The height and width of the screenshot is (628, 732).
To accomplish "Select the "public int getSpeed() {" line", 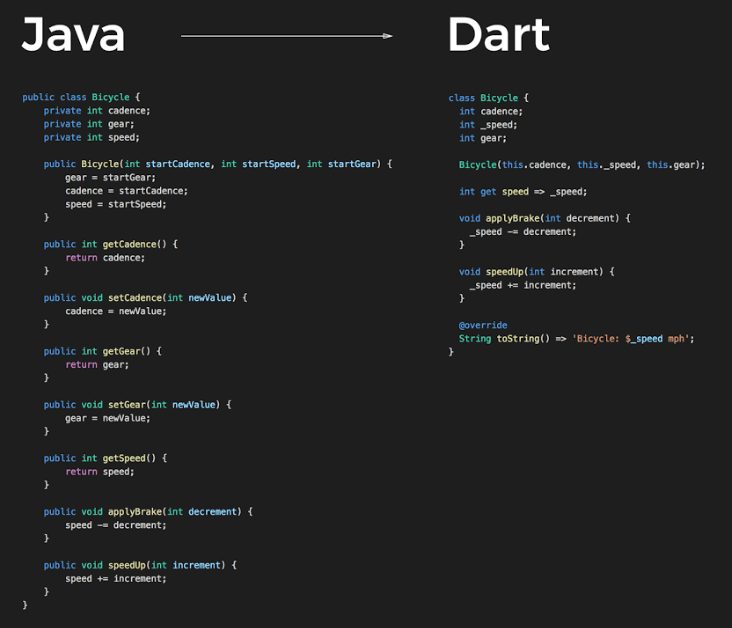I will [105, 458].
